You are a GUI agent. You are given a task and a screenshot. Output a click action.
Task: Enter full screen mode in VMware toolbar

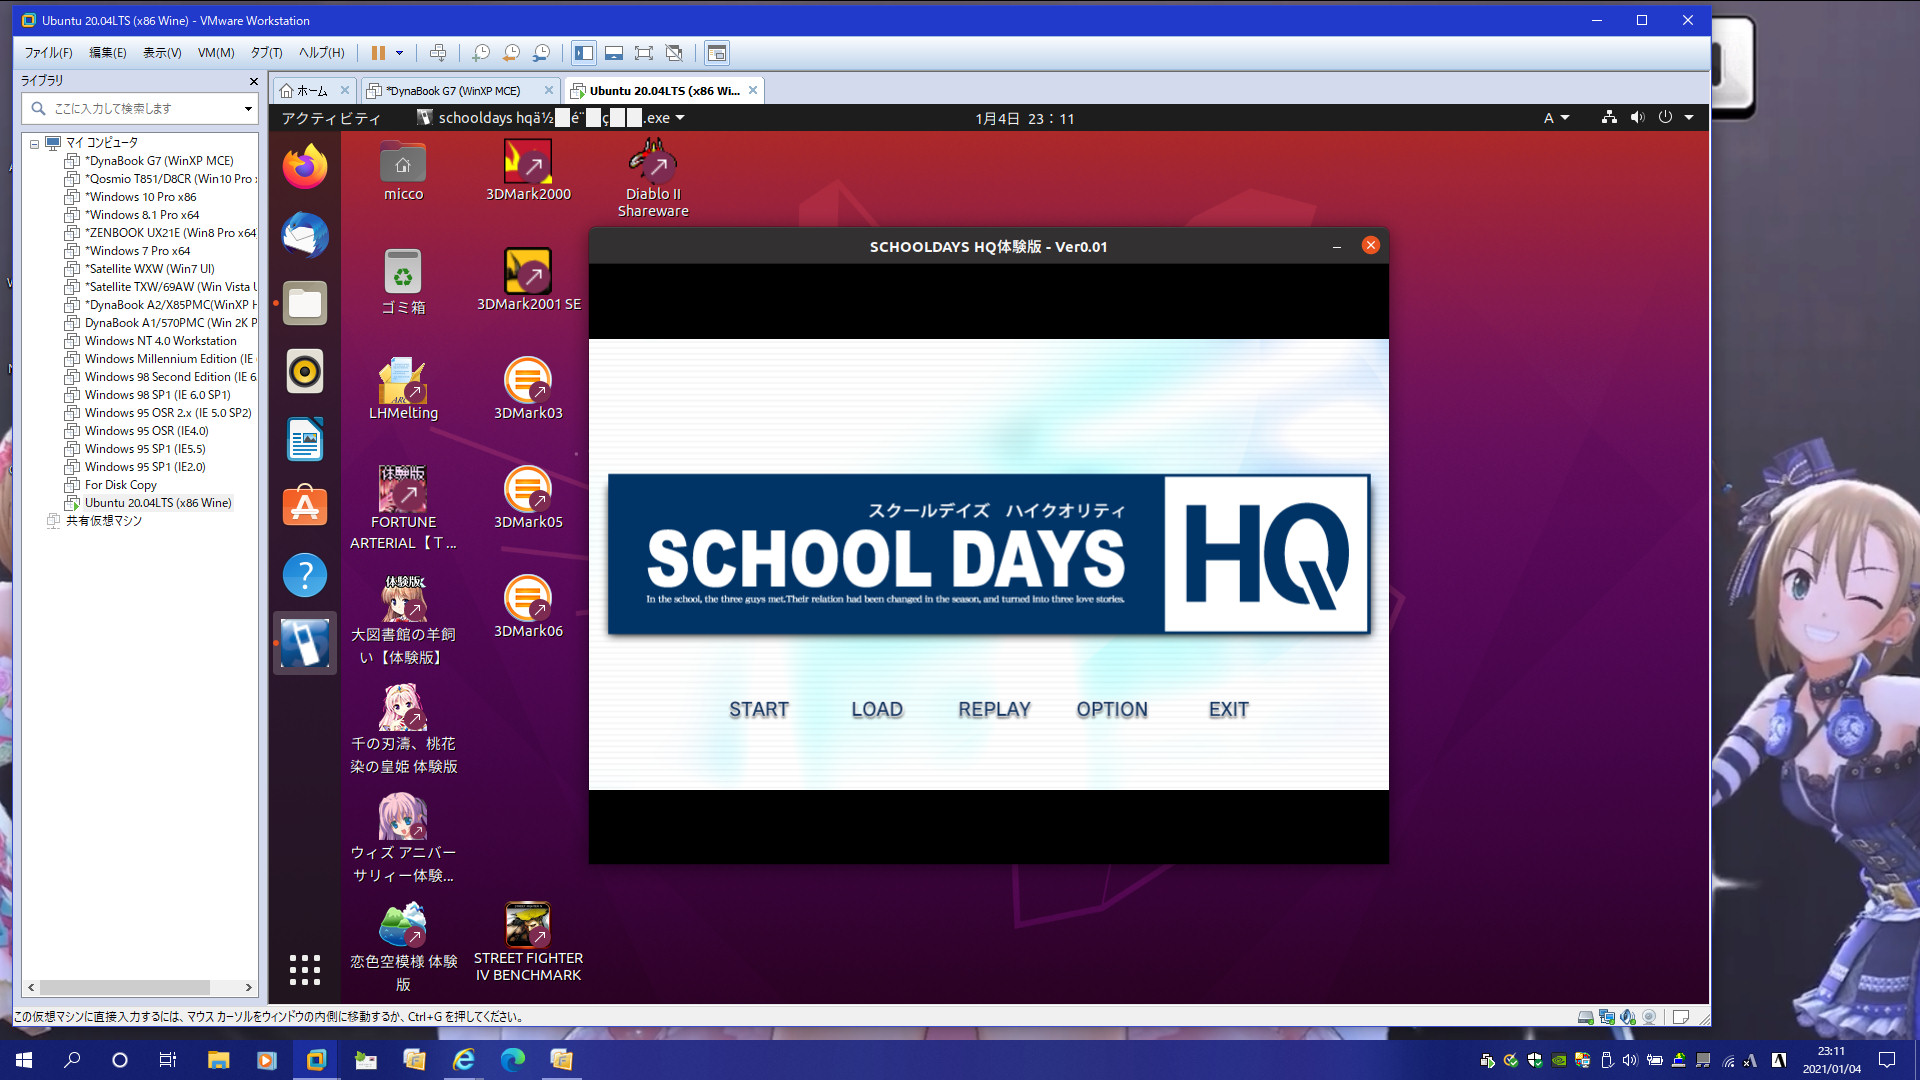[x=644, y=53]
